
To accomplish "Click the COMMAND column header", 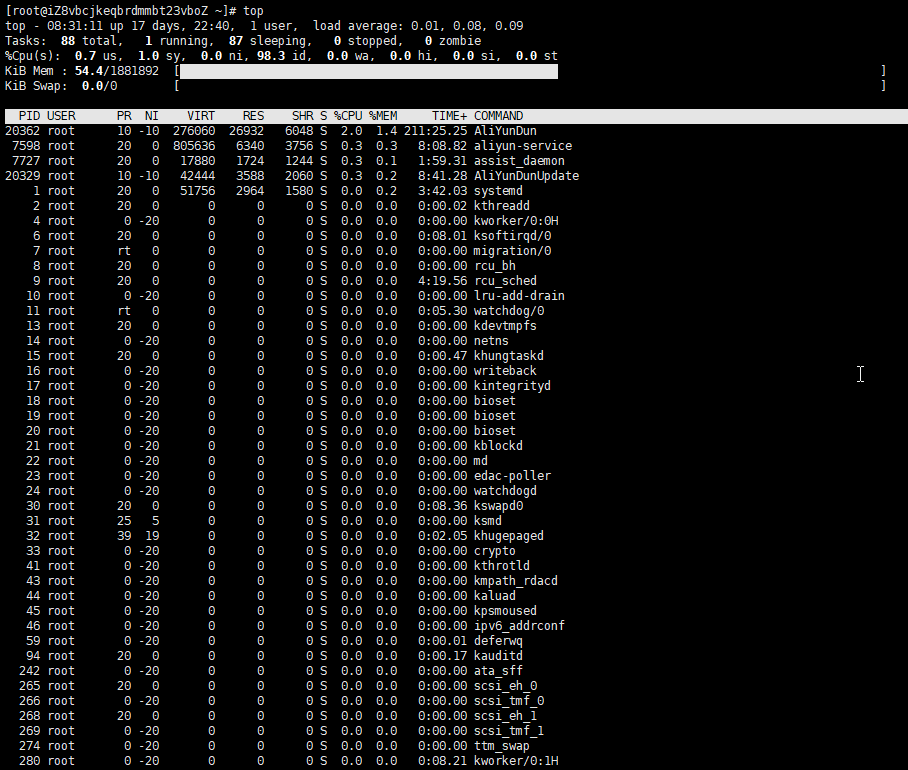I will click(x=498, y=116).
